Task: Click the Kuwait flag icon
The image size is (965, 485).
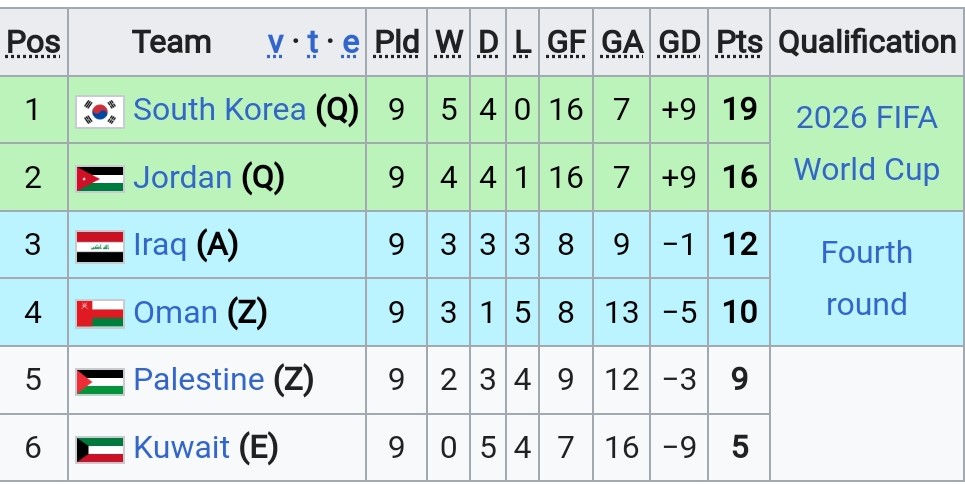Action: (100, 449)
